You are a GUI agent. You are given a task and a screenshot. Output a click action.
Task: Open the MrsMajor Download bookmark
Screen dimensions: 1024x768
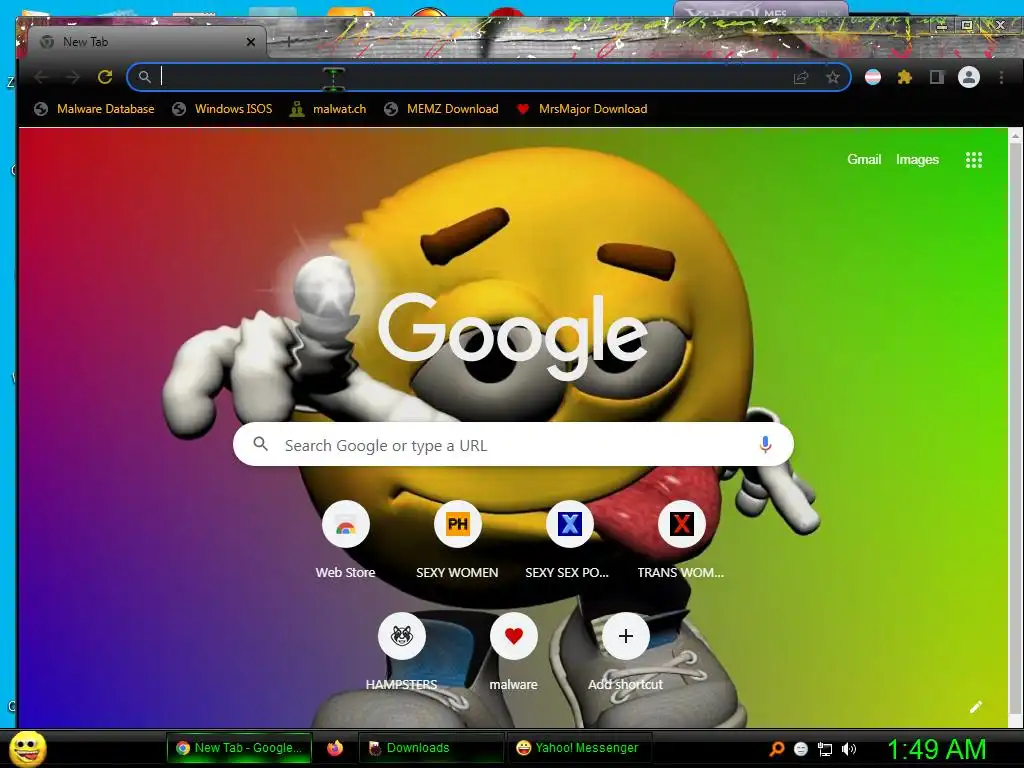click(x=582, y=109)
